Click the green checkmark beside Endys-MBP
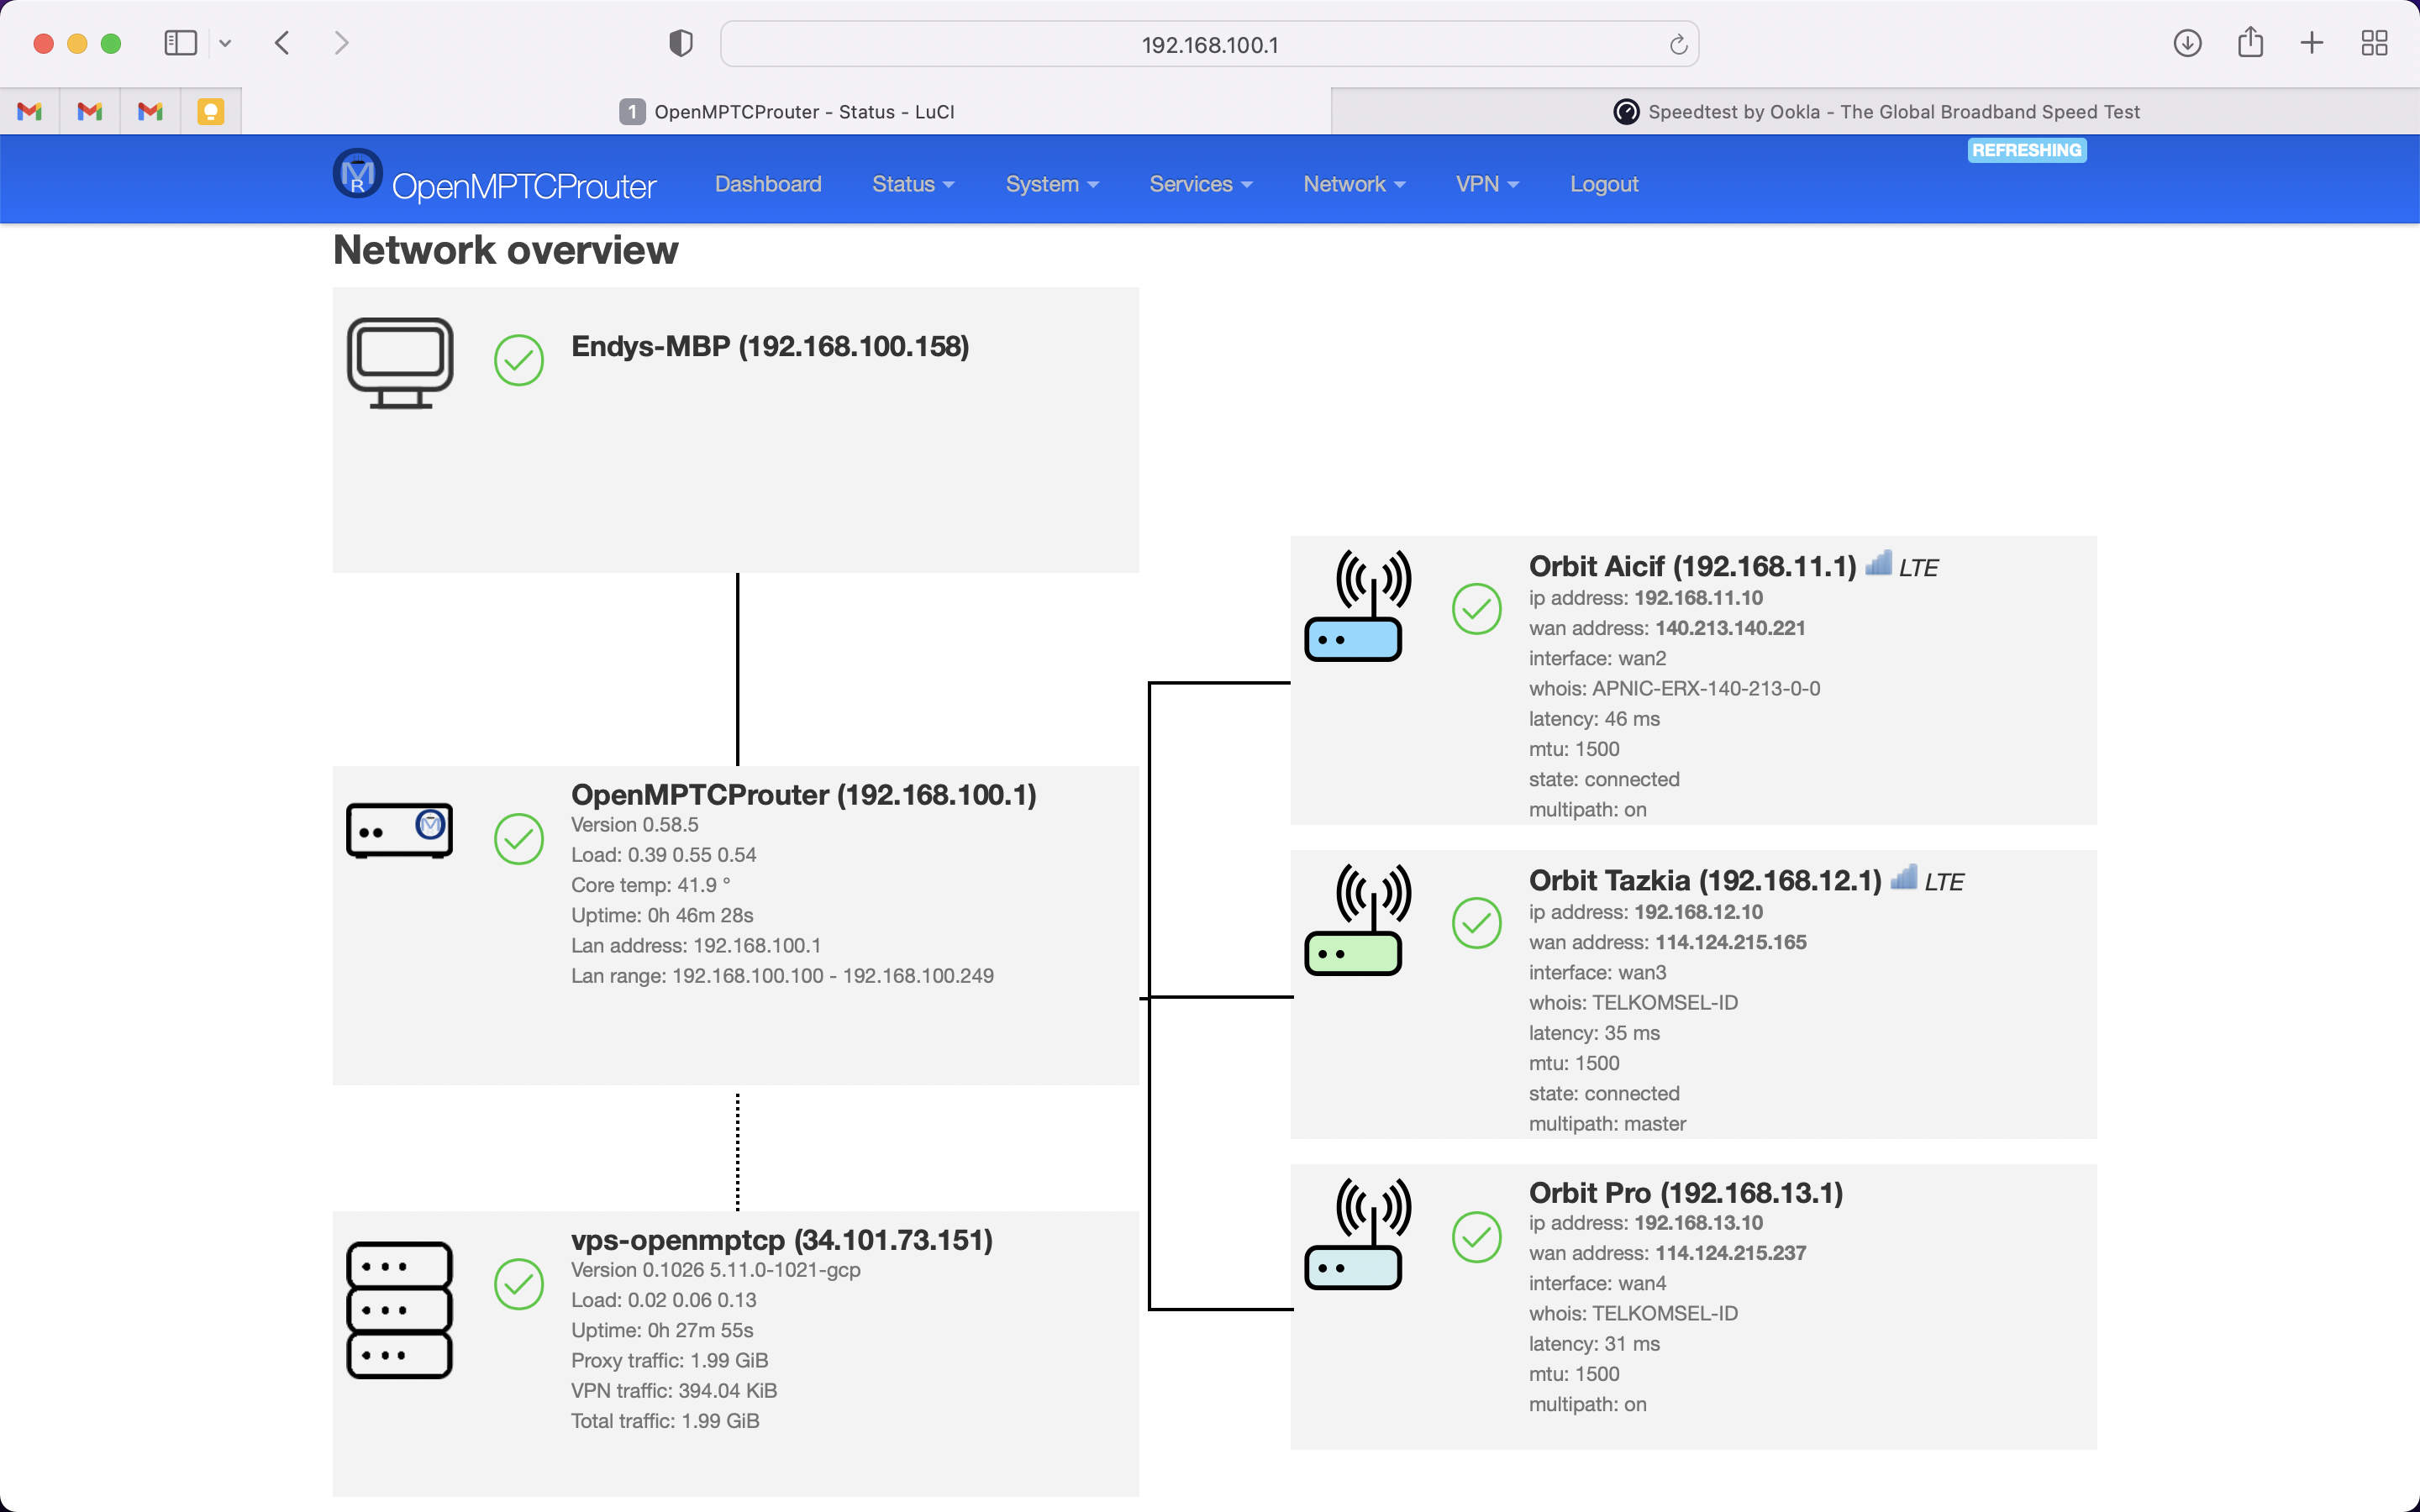2420x1512 pixels. point(519,360)
